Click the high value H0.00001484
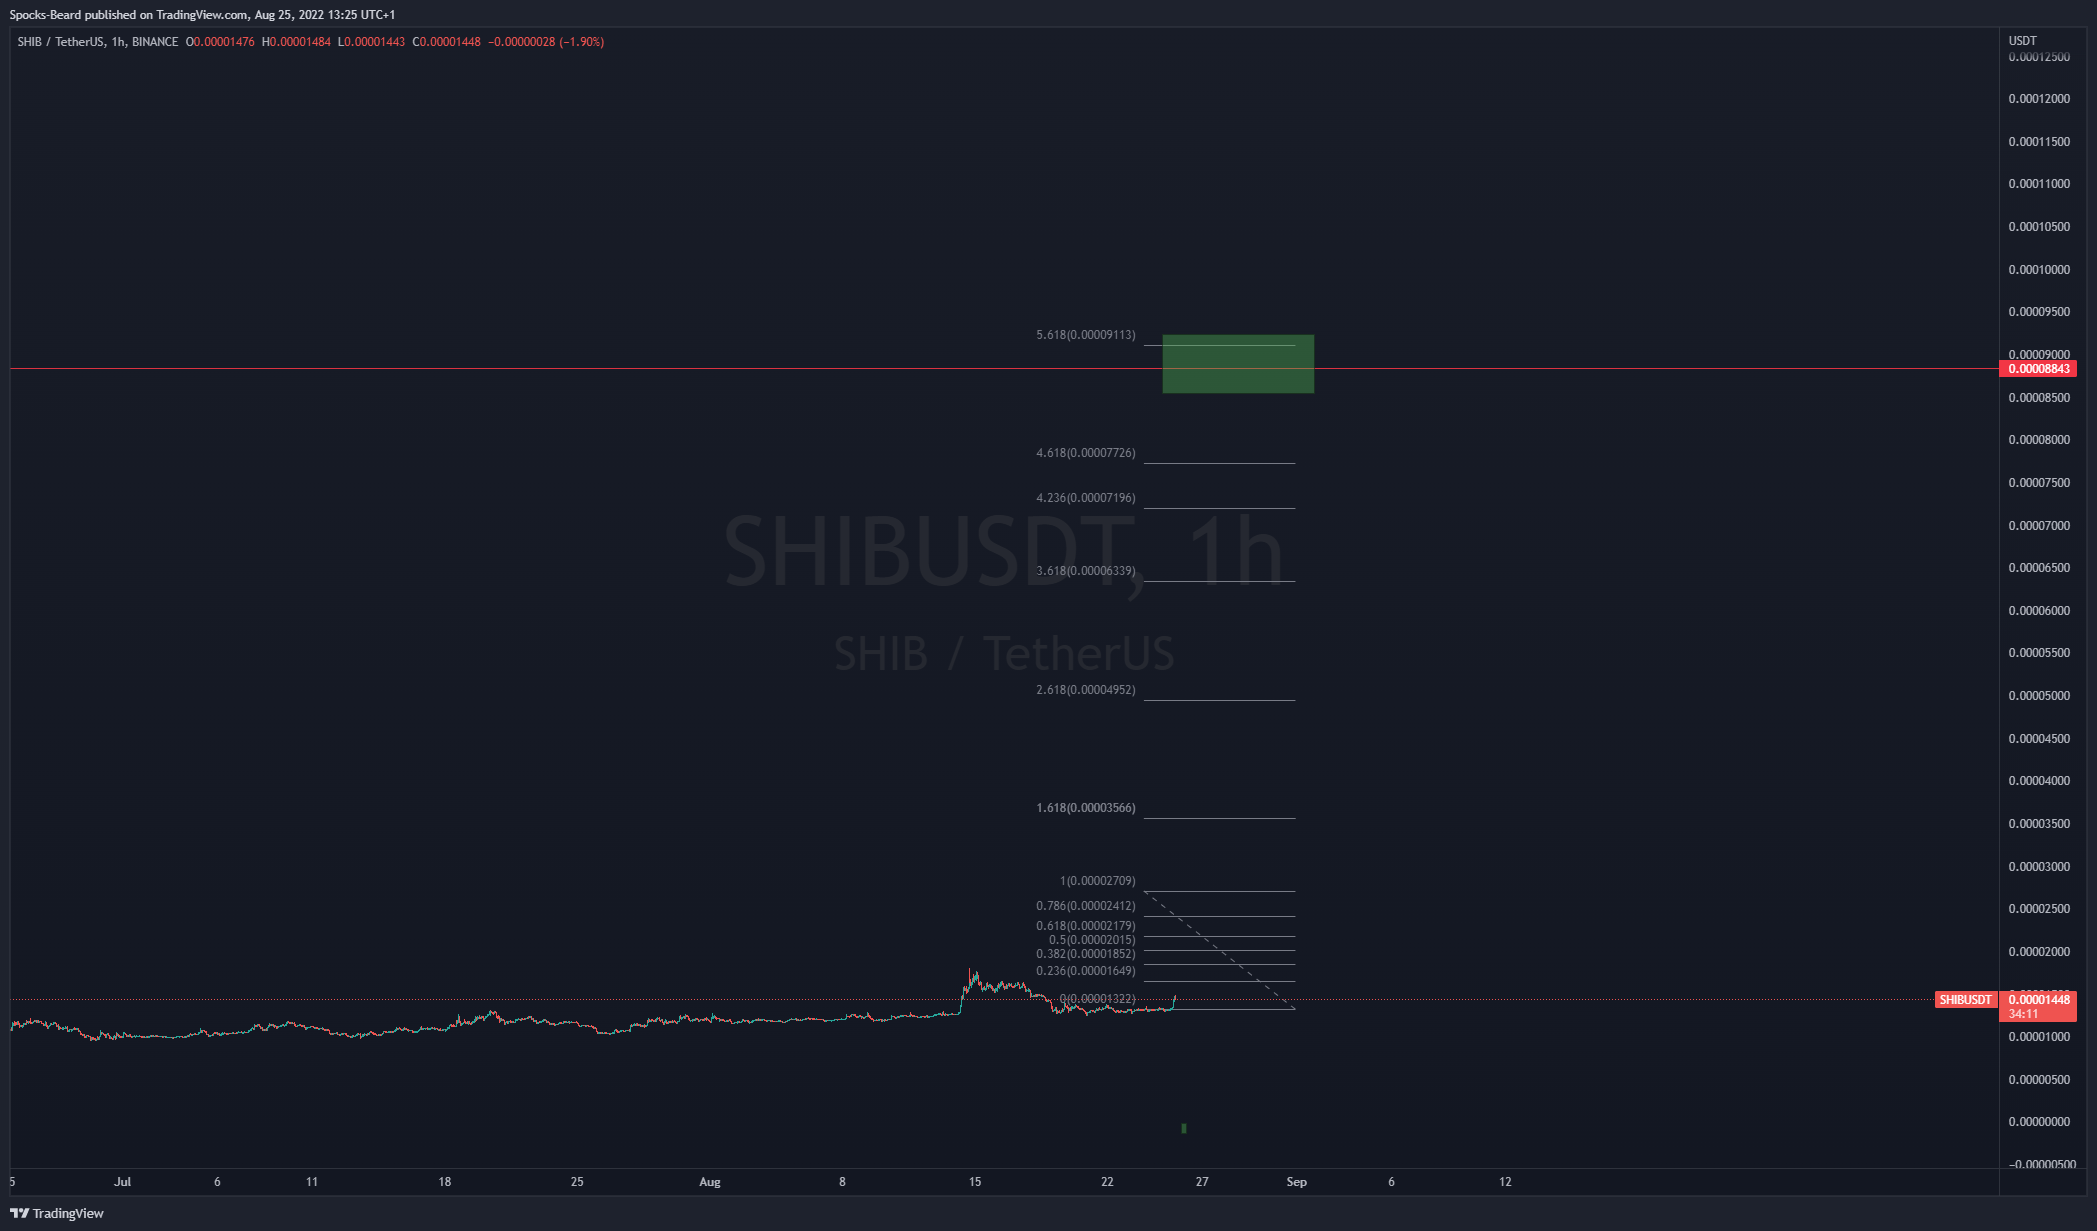 296,42
